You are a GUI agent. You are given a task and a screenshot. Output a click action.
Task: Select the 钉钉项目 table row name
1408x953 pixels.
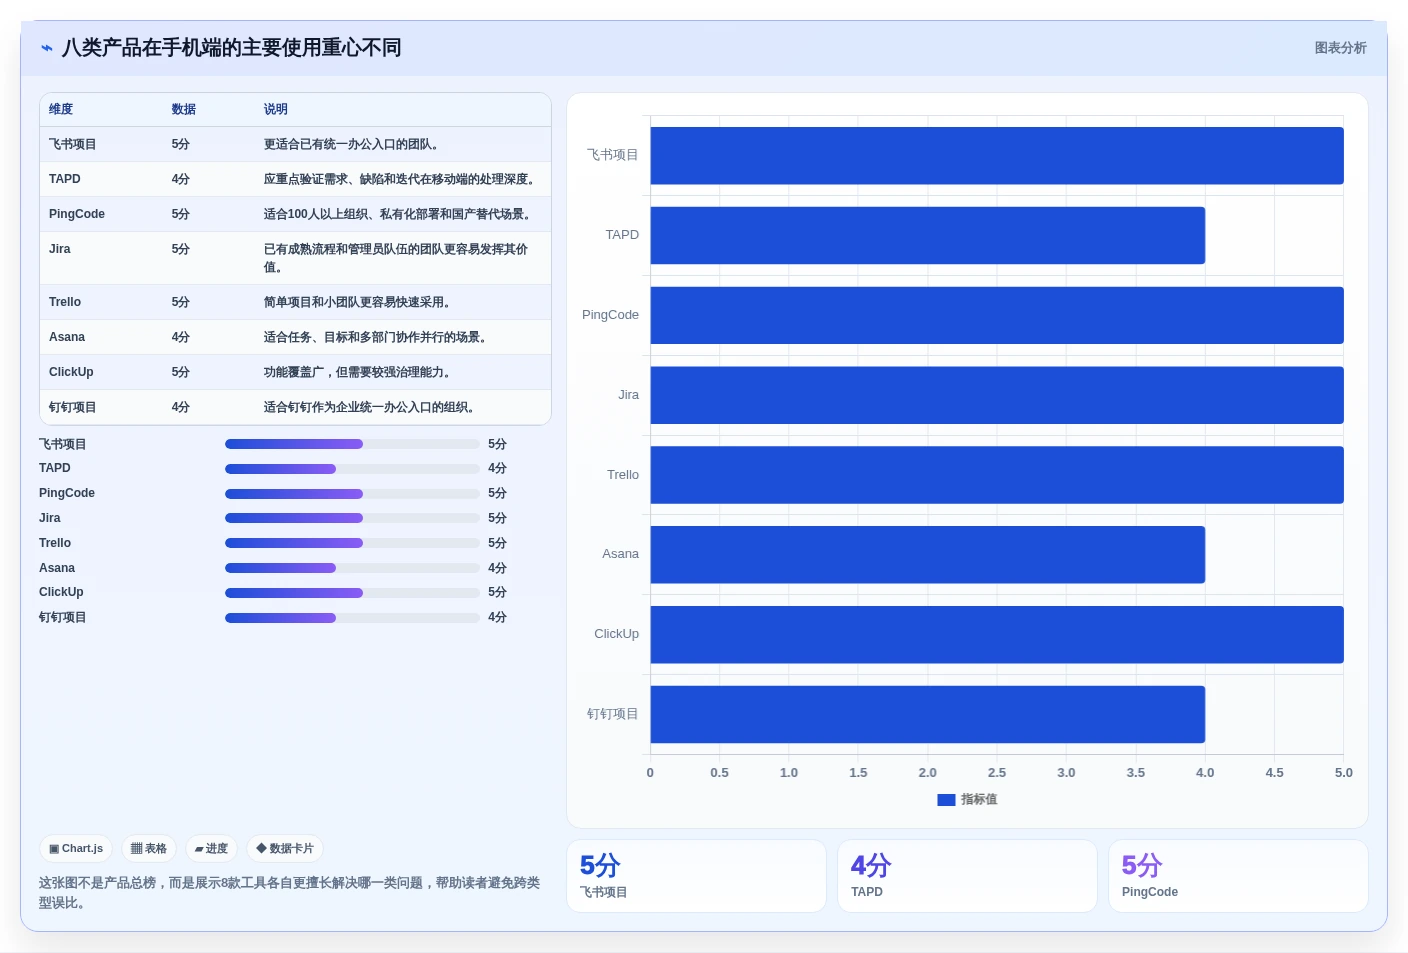pos(72,407)
